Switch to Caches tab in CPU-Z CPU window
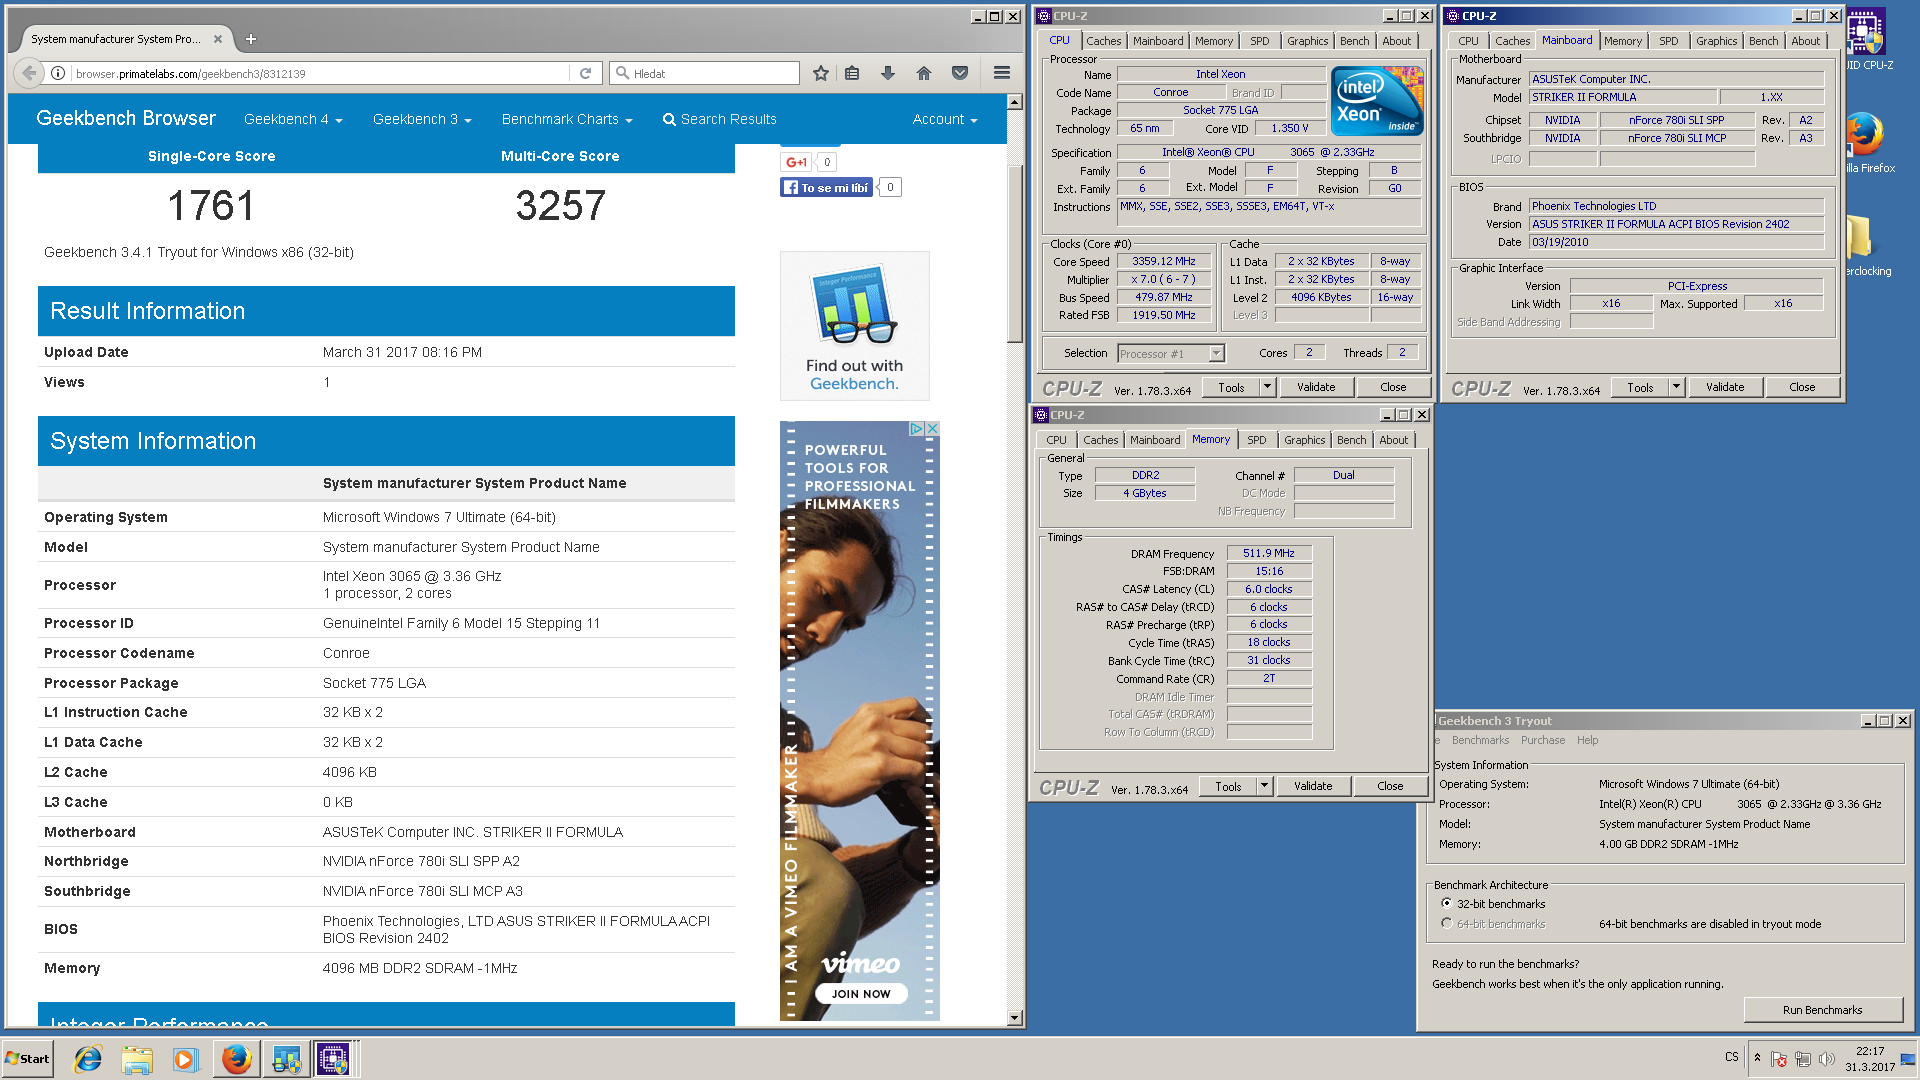 pos(1103,41)
